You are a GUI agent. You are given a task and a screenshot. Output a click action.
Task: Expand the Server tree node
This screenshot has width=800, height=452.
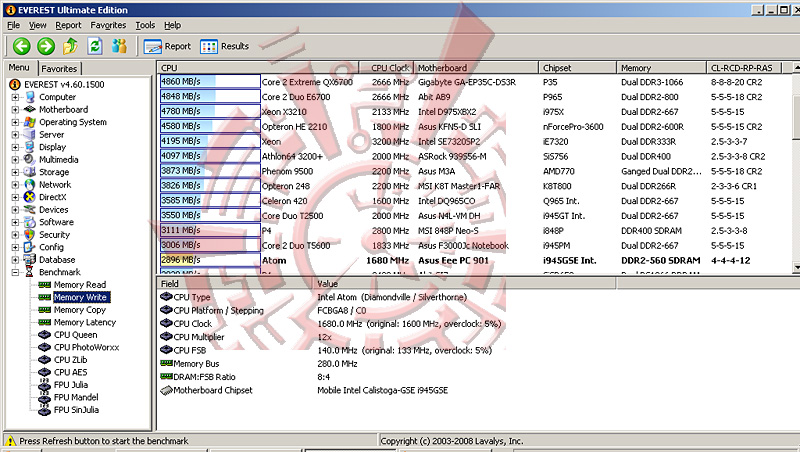pyautogui.click(x=15, y=135)
